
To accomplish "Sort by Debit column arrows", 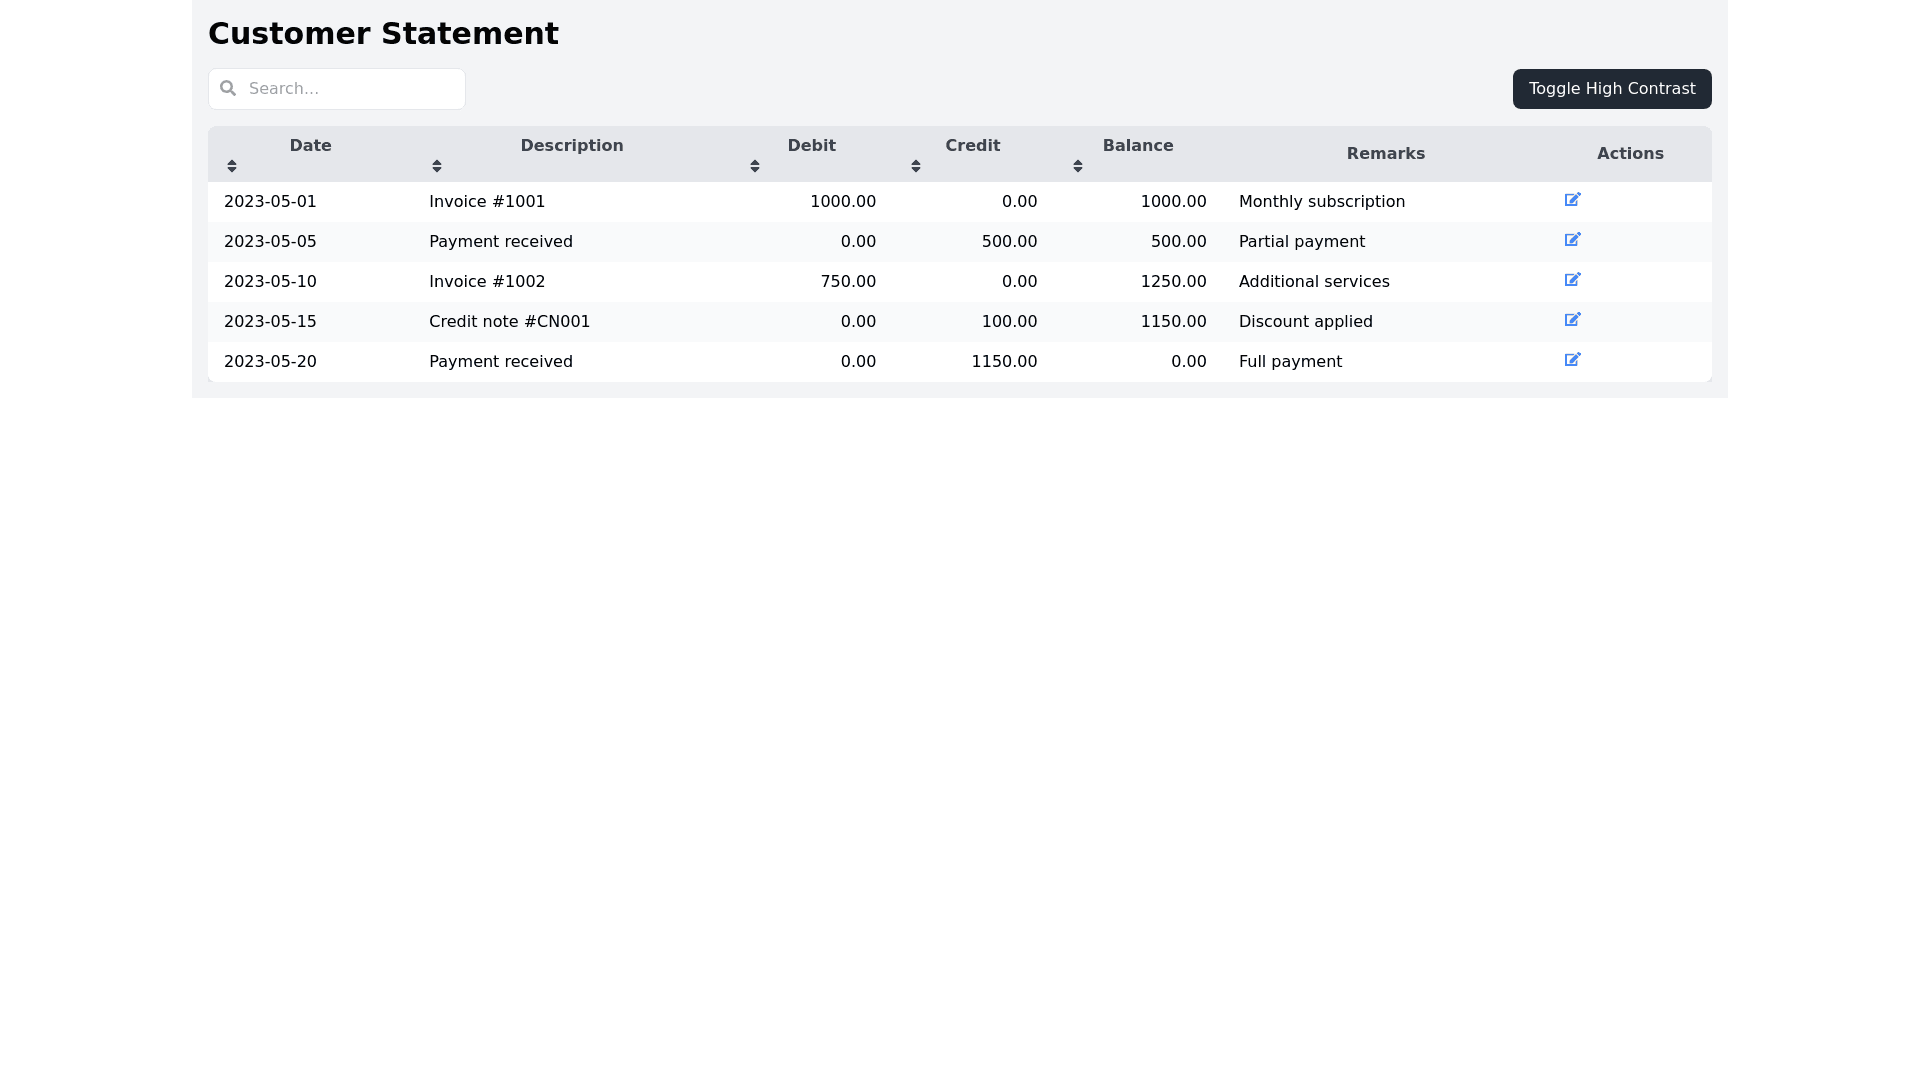I will pos(755,166).
